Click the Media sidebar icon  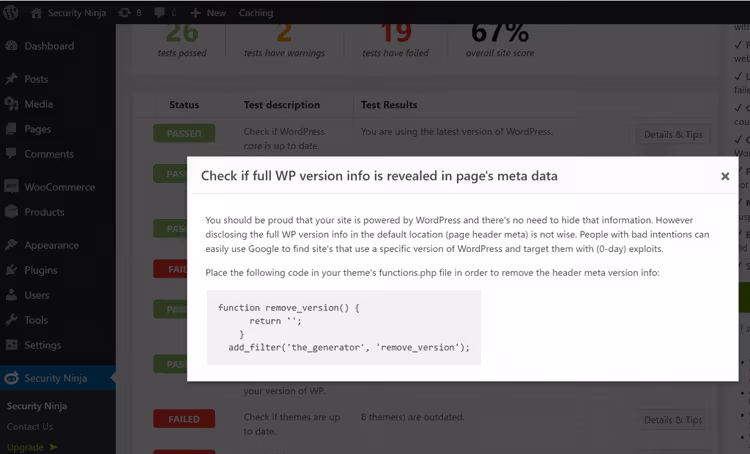click(x=11, y=104)
